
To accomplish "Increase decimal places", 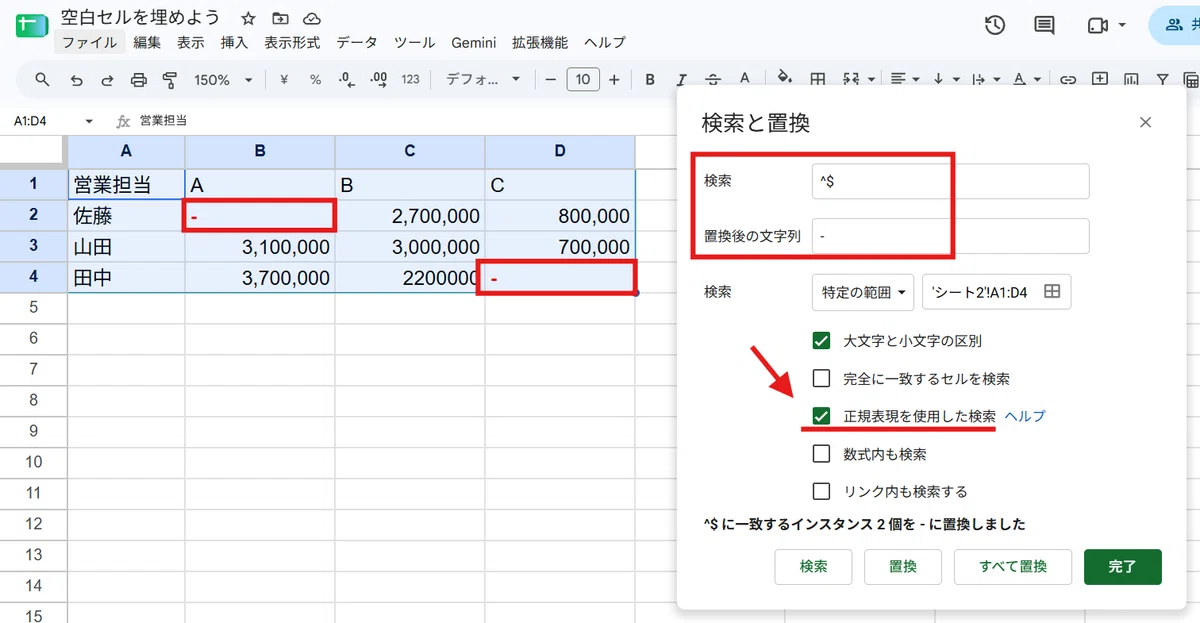I will tap(378, 80).
